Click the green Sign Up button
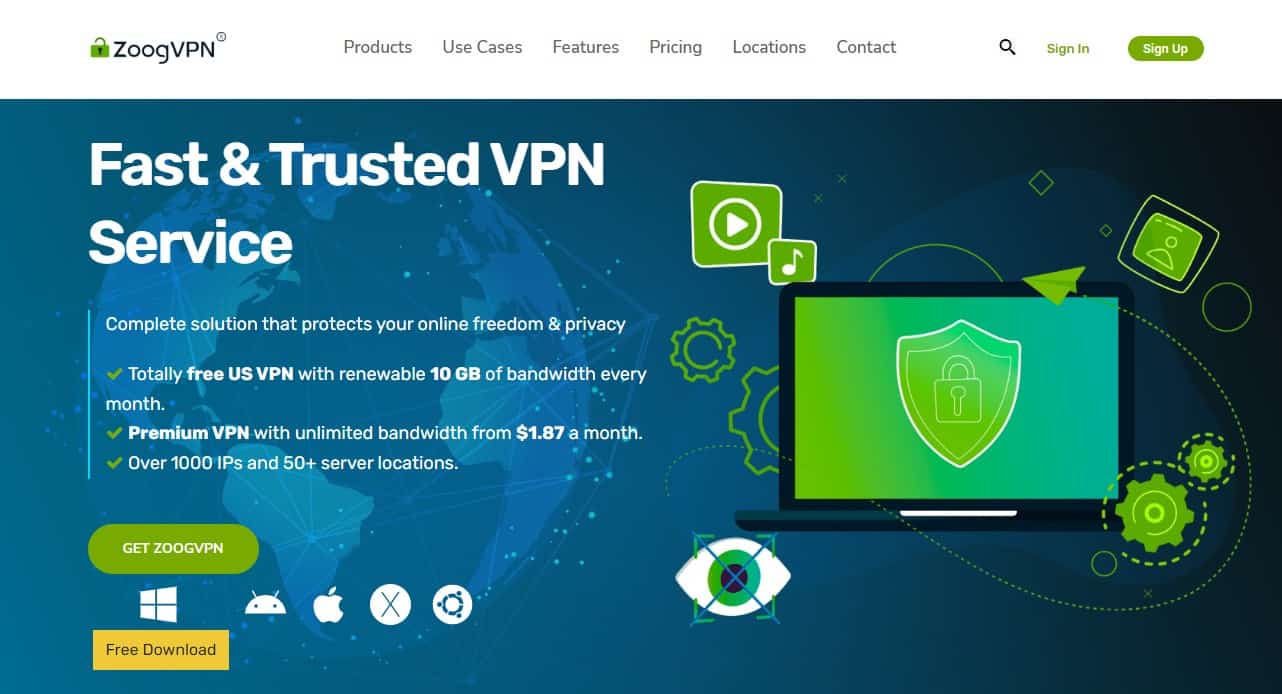 (x=1165, y=48)
